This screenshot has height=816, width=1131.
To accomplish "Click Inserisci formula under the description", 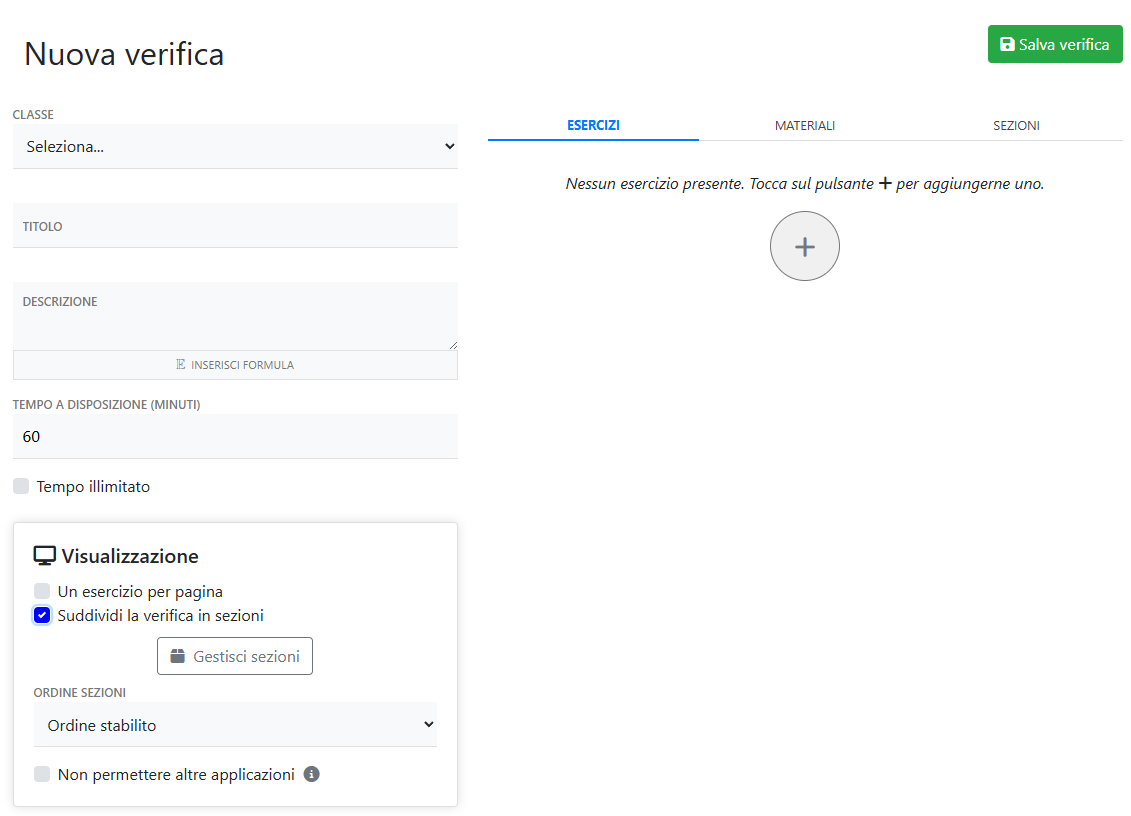I will [235, 365].
